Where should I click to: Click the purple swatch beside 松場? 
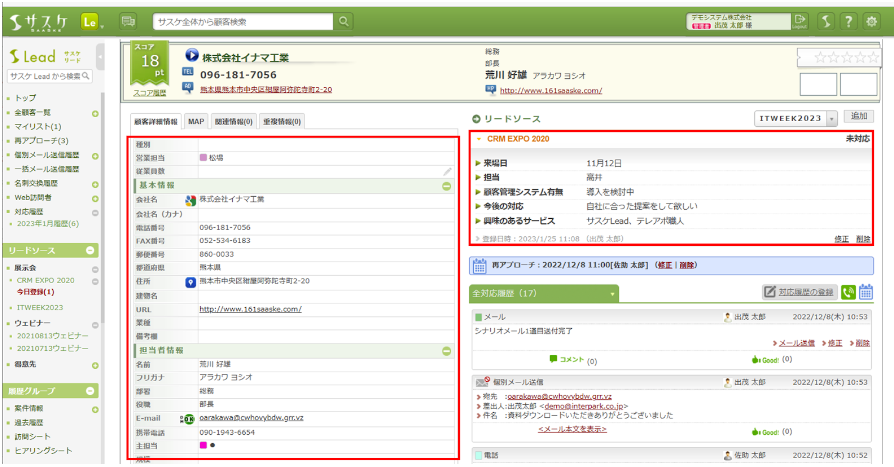[202, 158]
